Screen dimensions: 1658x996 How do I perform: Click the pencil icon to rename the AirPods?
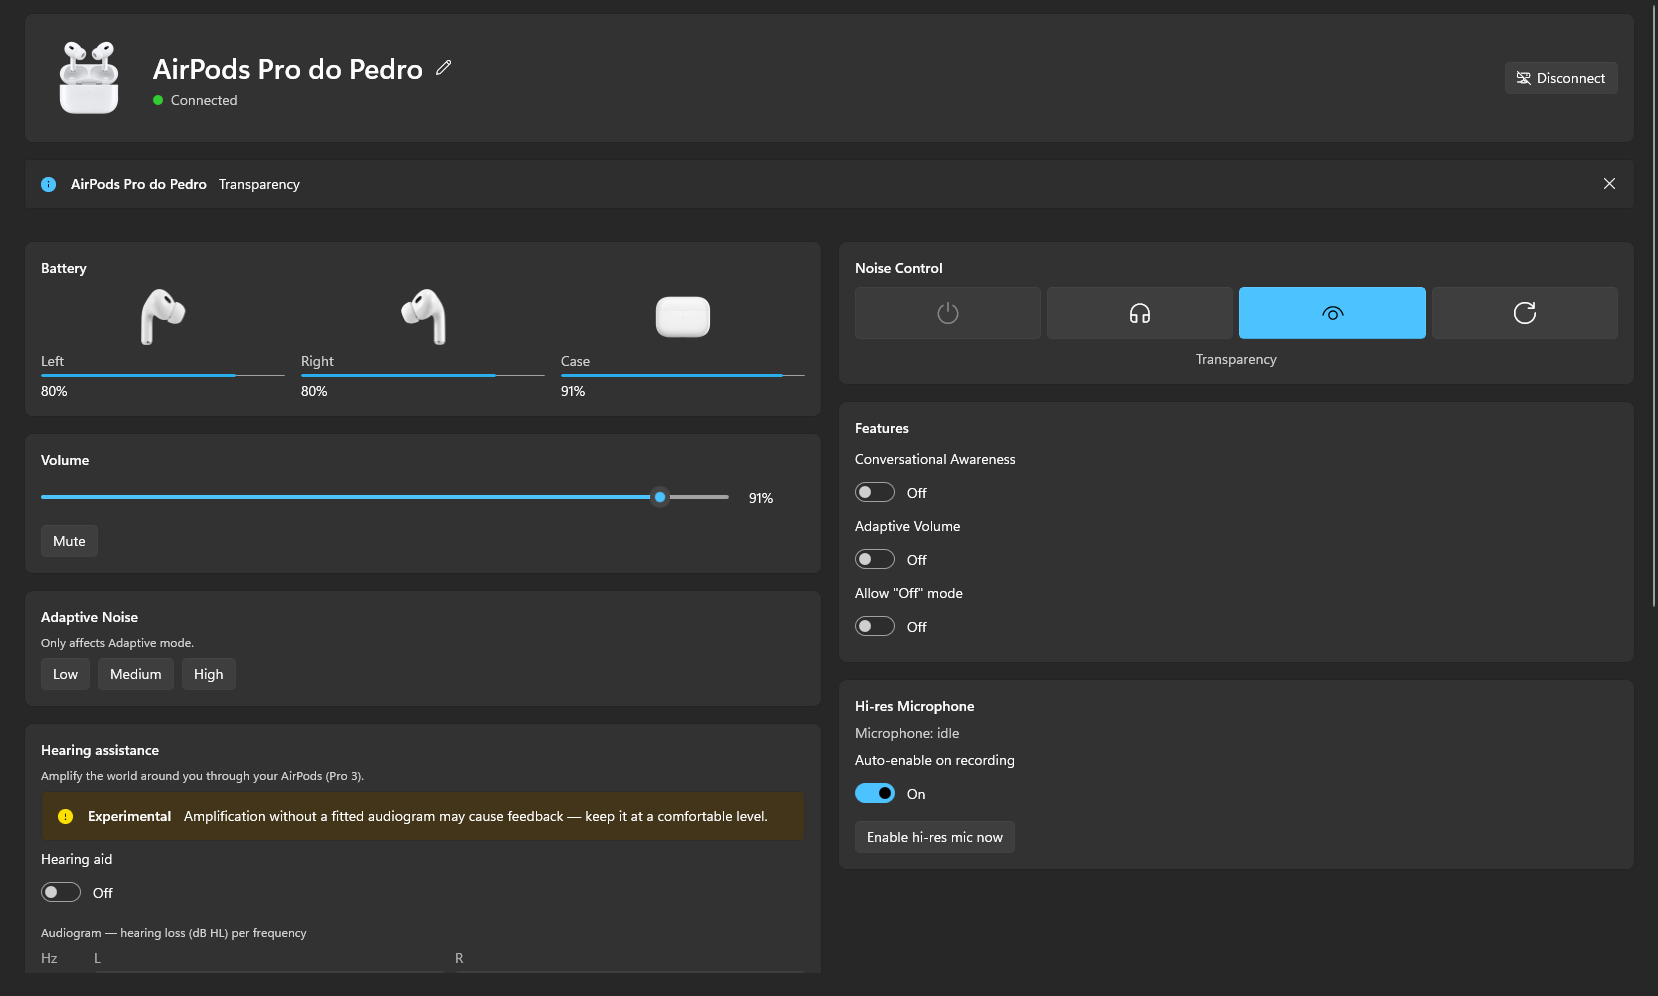pyautogui.click(x=444, y=68)
